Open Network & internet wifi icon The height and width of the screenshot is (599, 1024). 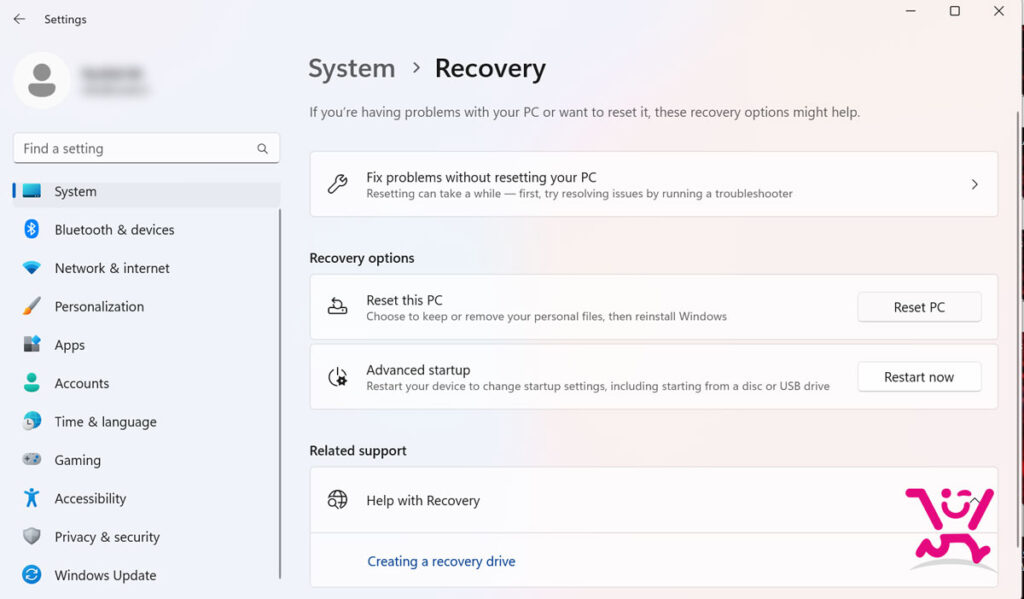tap(31, 268)
